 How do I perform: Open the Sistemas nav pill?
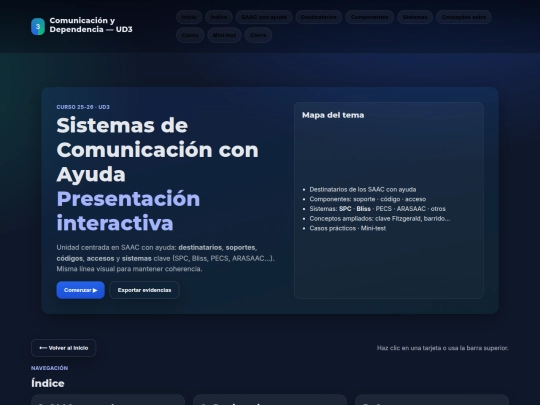tap(415, 17)
